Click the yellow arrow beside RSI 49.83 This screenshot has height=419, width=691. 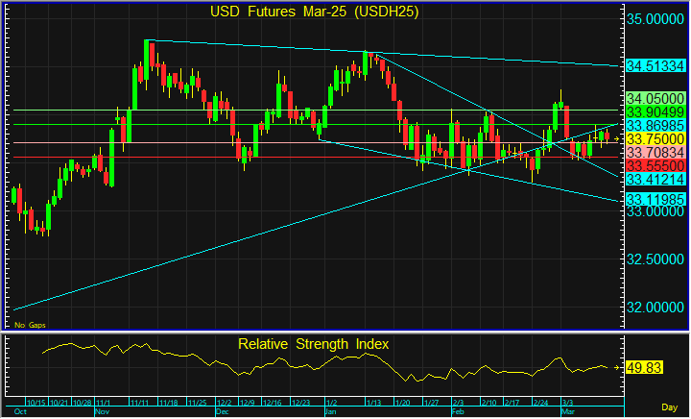coord(616,367)
